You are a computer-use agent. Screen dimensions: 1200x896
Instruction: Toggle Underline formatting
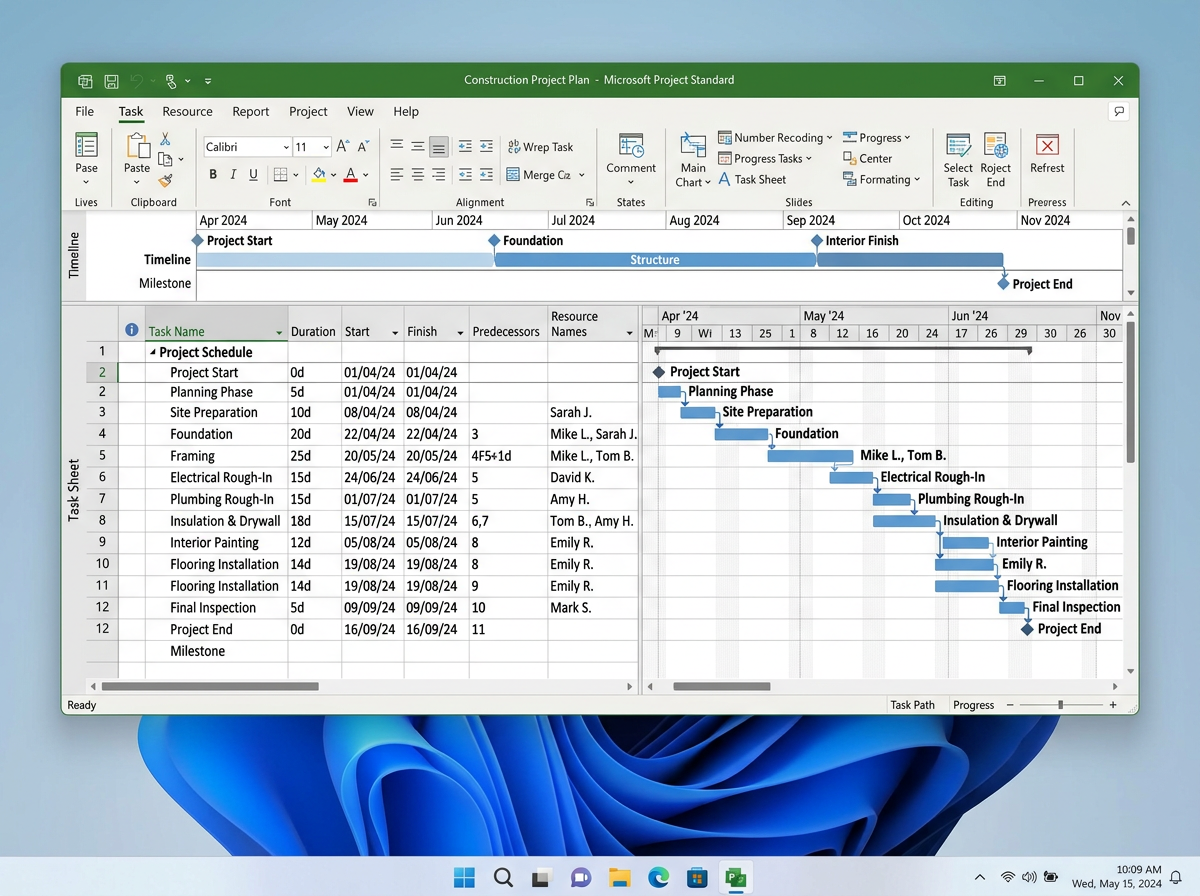tap(253, 175)
